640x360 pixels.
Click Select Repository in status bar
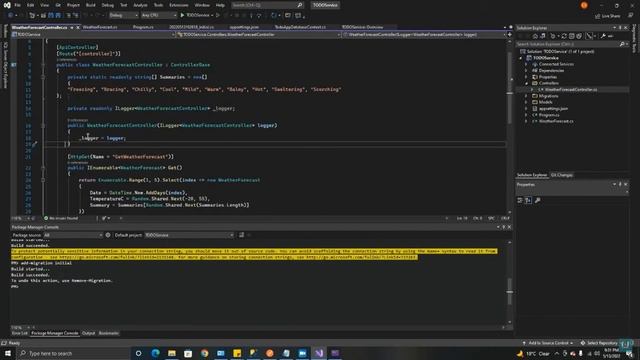pyautogui.click(x=600, y=343)
